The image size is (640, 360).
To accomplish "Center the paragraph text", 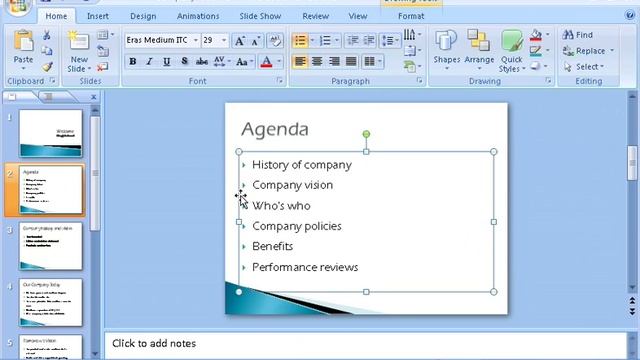I will [317, 62].
